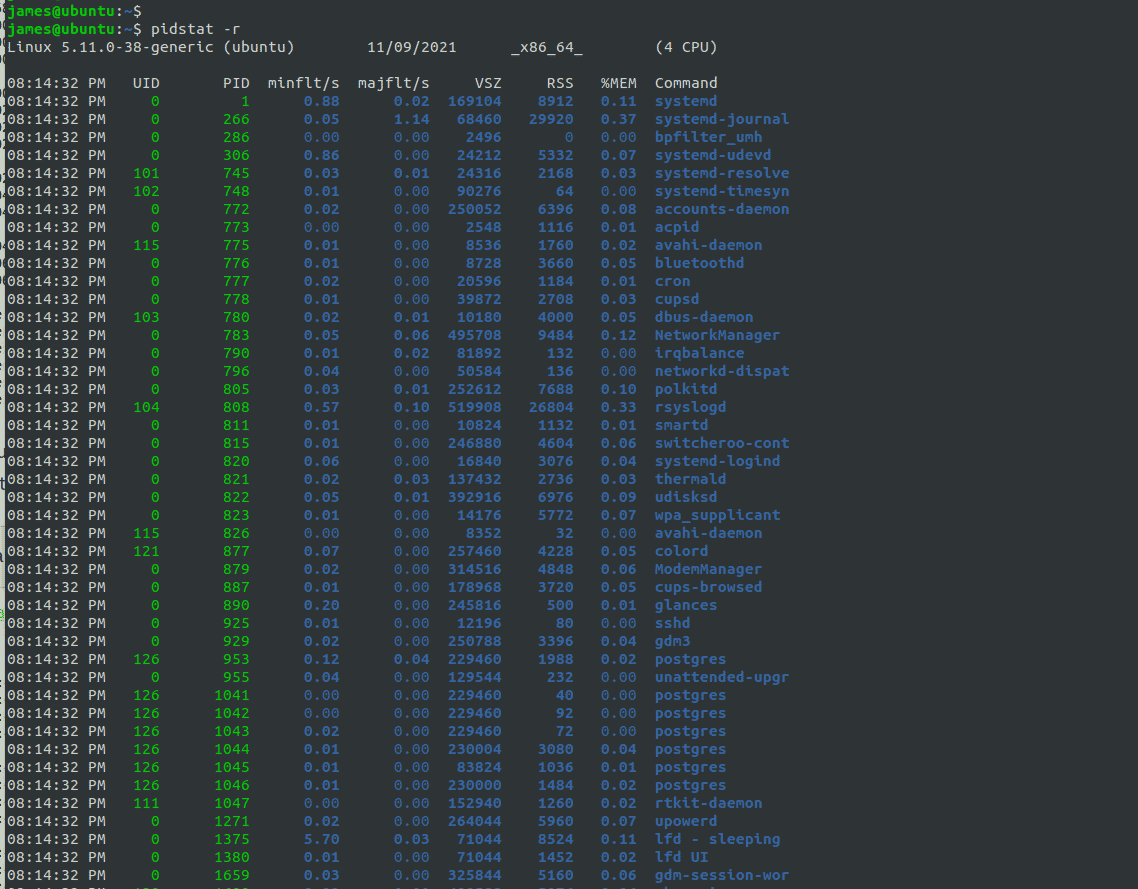Click the 'gdm3' command entry
The height and width of the screenshot is (889, 1138).
pyautogui.click(x=673, y=642)
